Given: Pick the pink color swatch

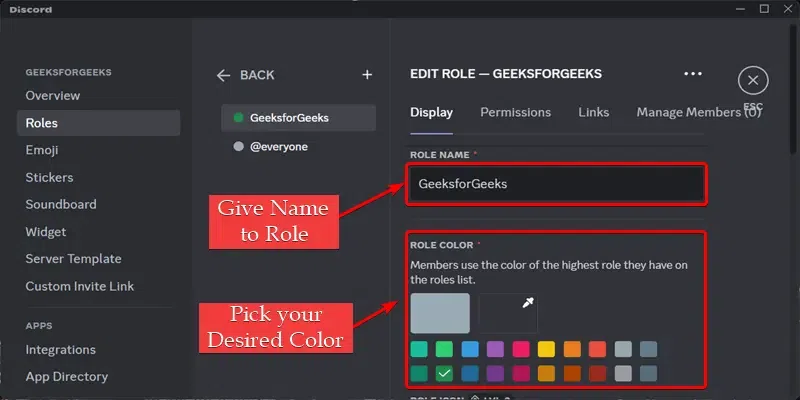Looking at the screenshot, I should tap(521, 349).
